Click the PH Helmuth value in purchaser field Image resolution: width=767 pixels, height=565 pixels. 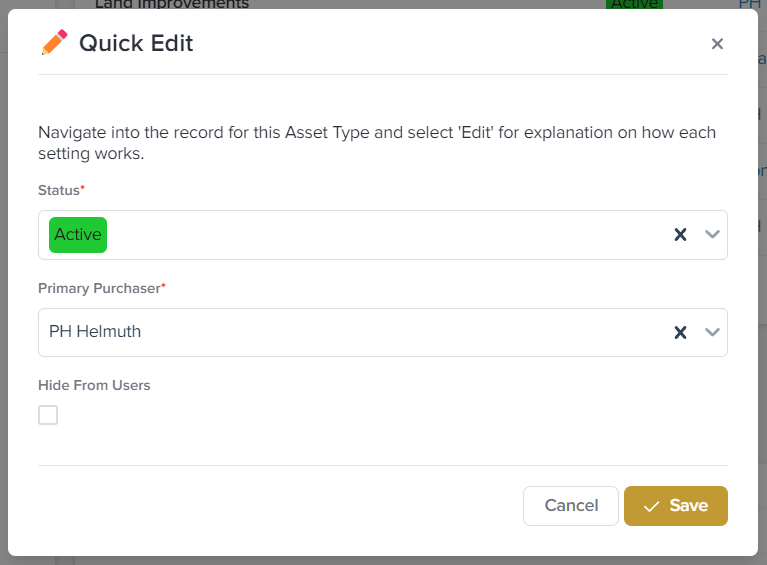pos(95,332)
